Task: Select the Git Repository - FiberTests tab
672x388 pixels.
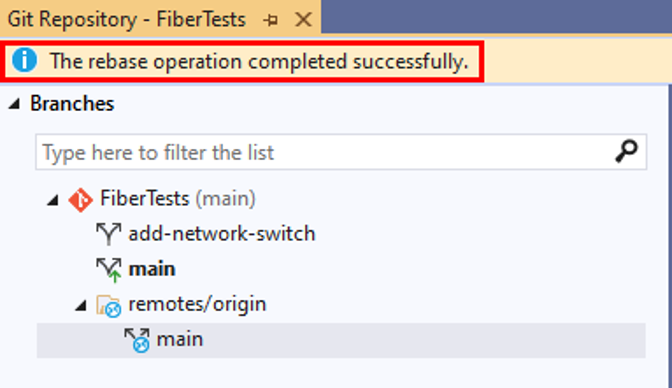Action: click(x=127, y=20)
